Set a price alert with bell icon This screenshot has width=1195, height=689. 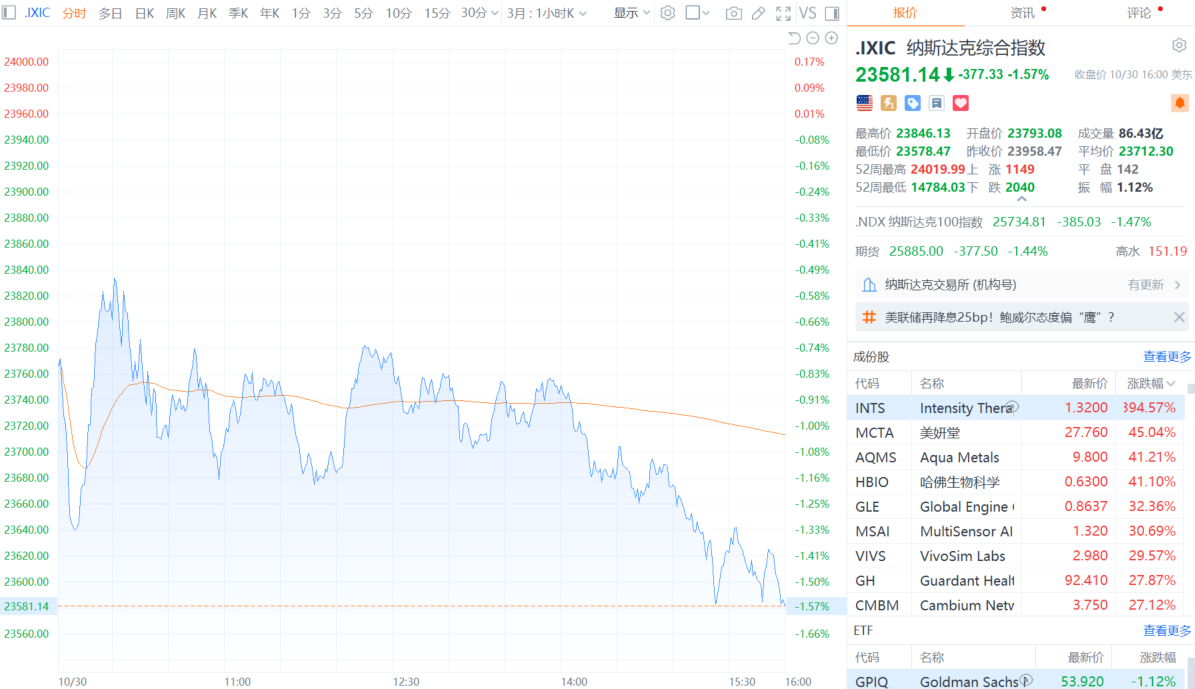click(1180, 103)
